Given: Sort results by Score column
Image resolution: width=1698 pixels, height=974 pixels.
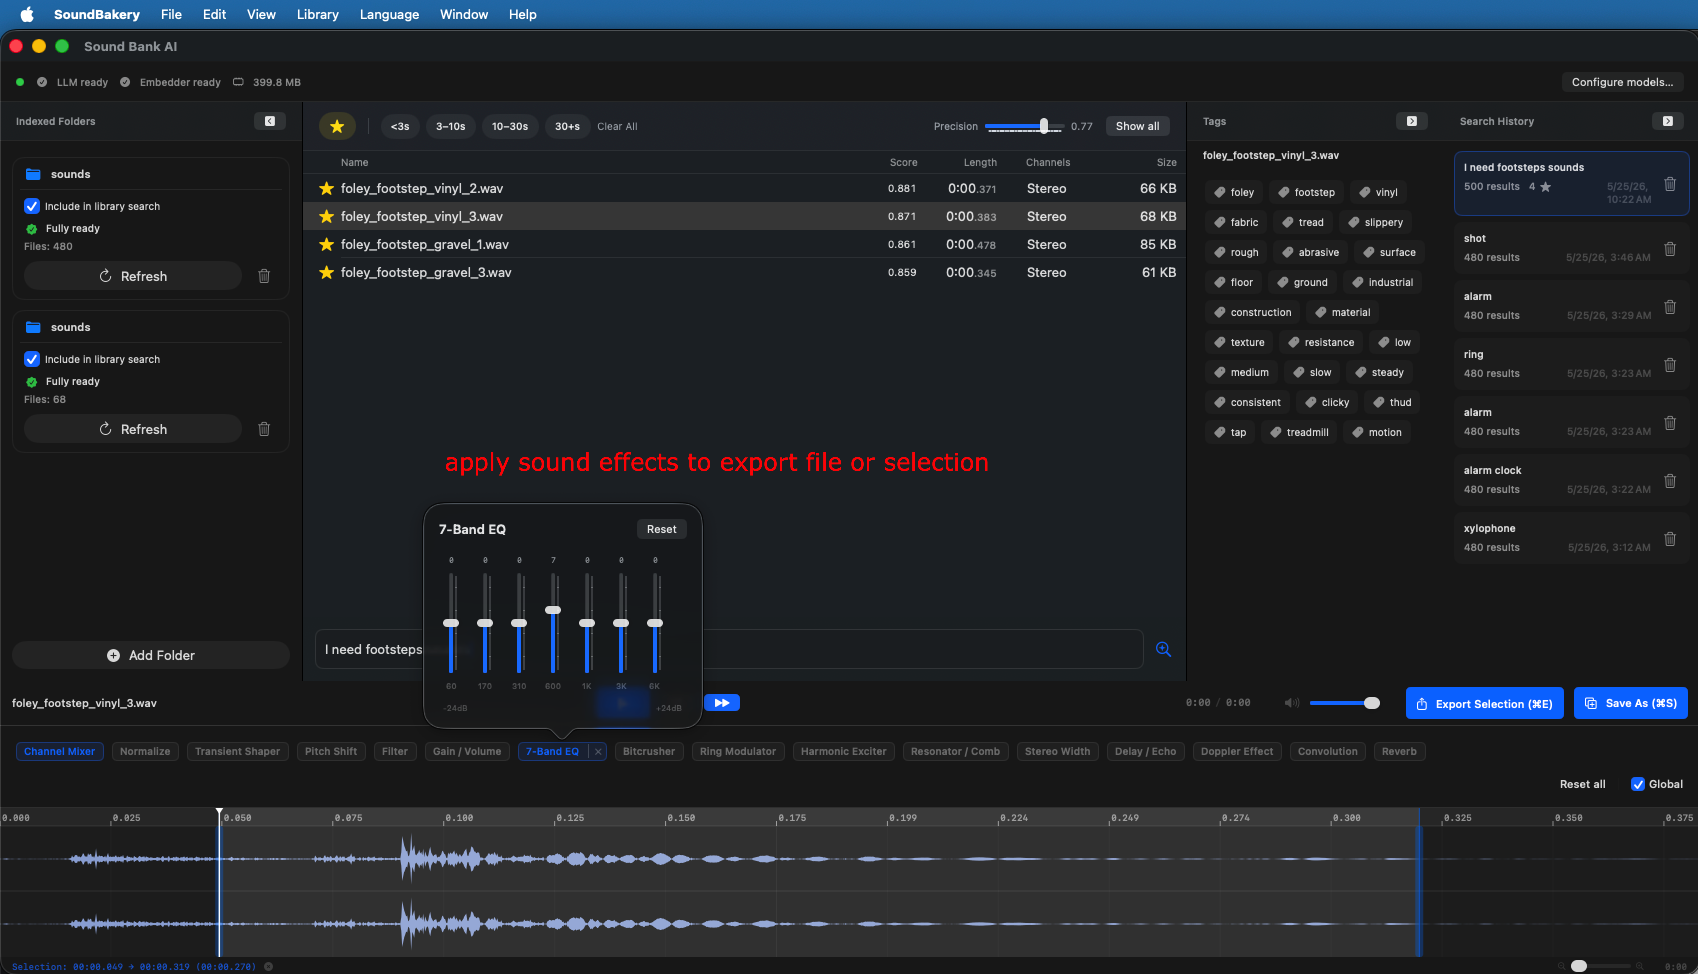Looking at the screenshot, I should (903, 162).
